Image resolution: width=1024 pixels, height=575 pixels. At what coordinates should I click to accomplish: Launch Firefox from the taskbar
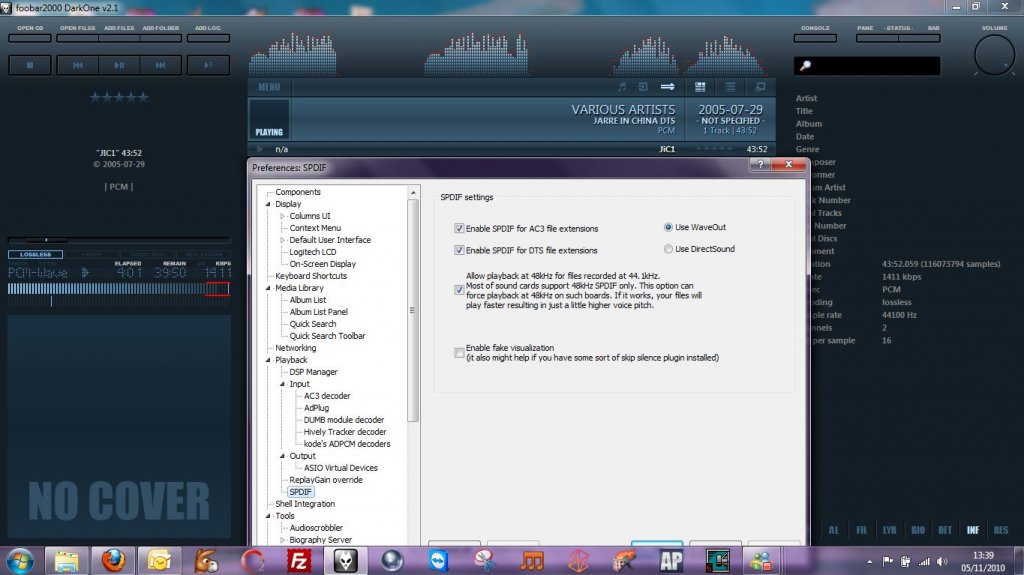[113, 561]
